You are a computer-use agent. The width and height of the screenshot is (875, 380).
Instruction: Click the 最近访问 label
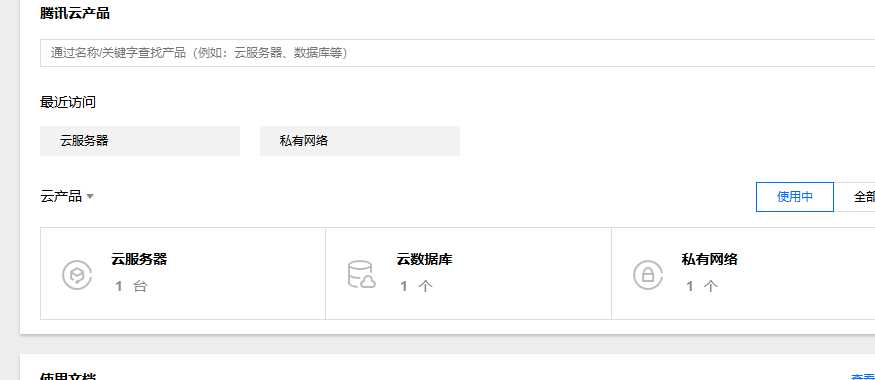point(68,103)
